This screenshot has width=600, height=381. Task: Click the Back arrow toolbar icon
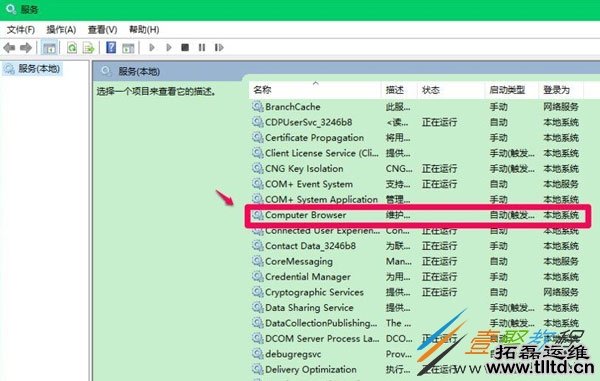(x=9, y=48)
